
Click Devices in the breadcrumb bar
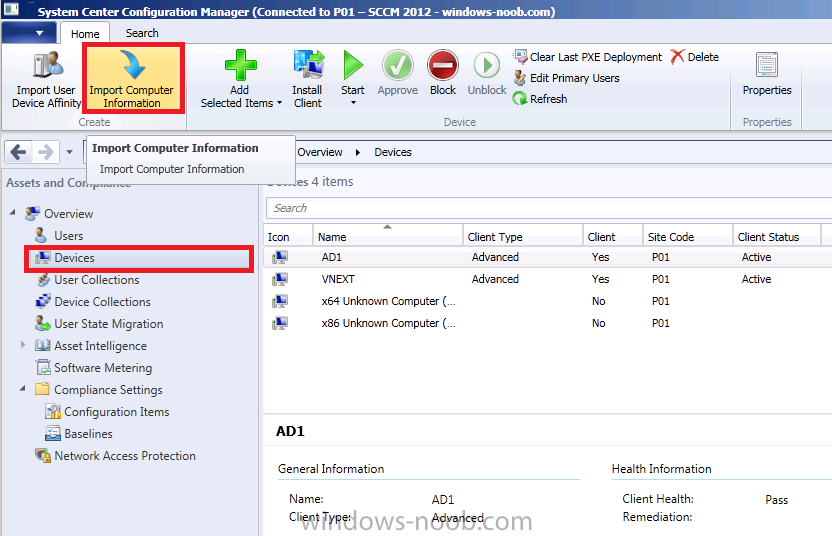[x=393, y=152]
